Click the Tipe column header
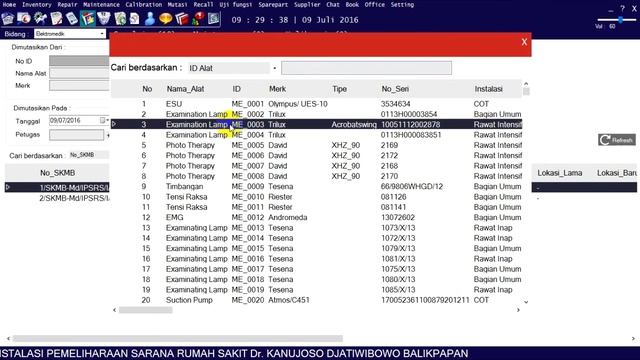 pyautogui.click(x=339, y=89)
